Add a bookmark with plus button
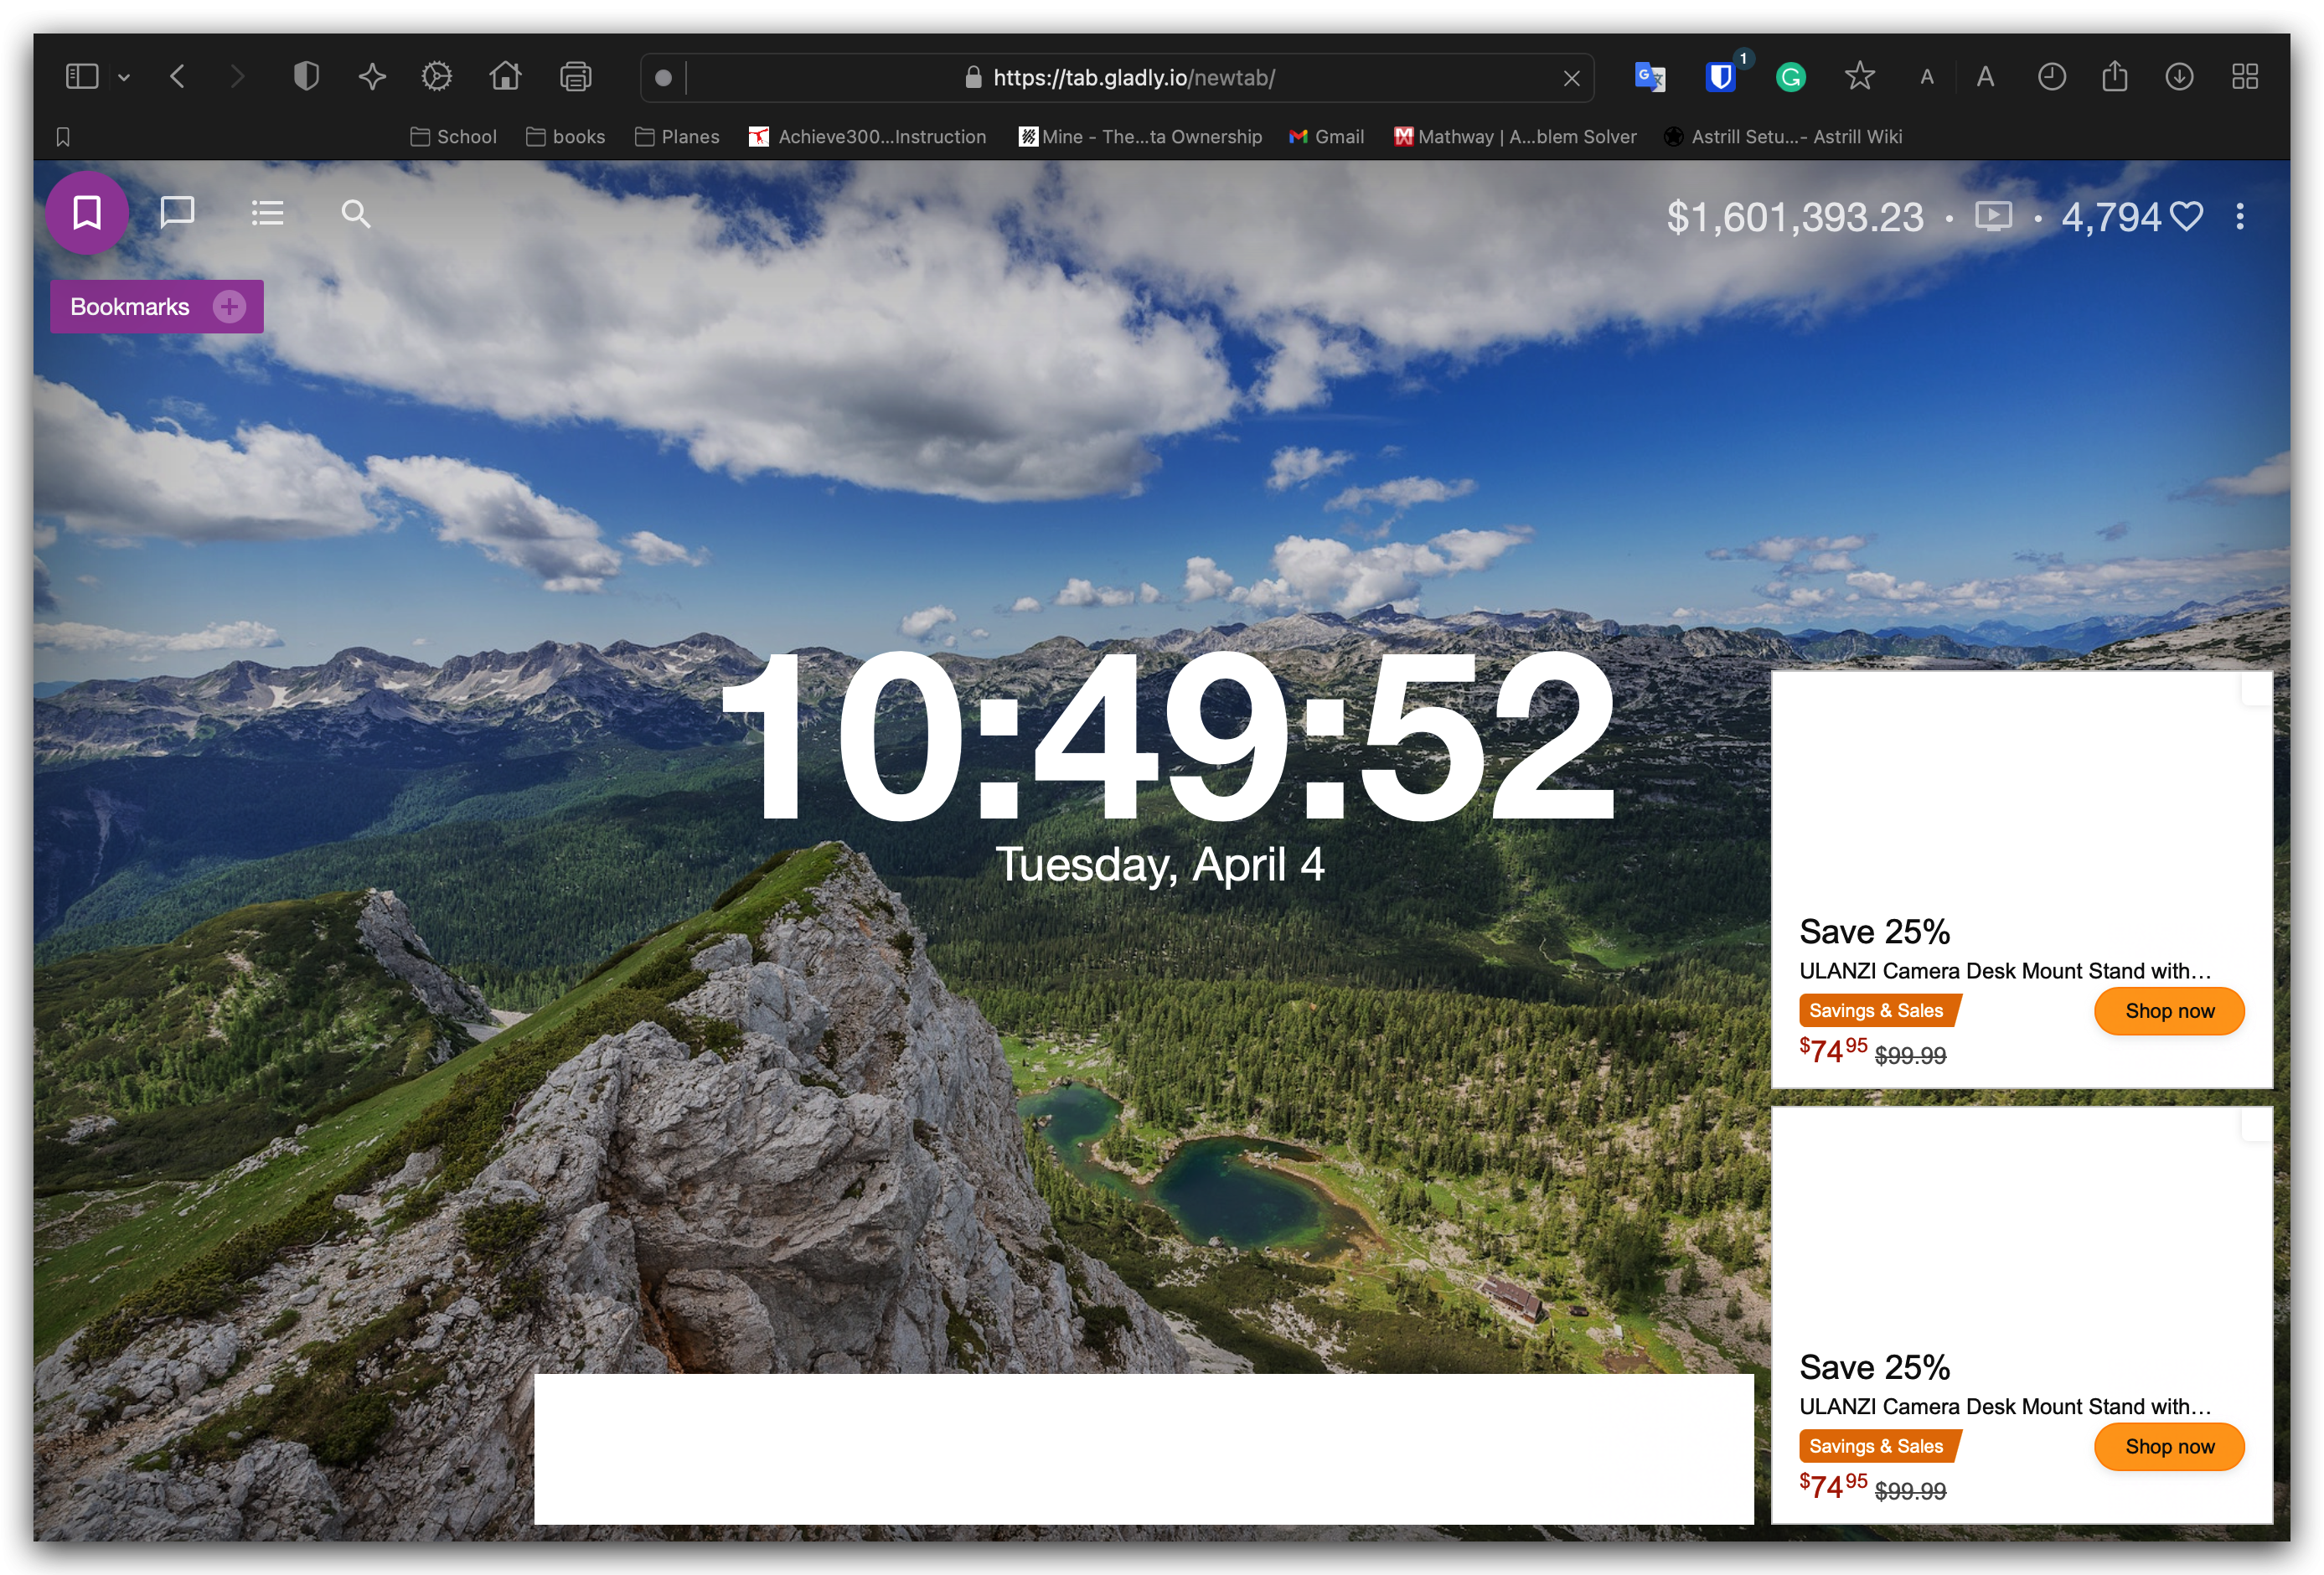 [229, 307]
